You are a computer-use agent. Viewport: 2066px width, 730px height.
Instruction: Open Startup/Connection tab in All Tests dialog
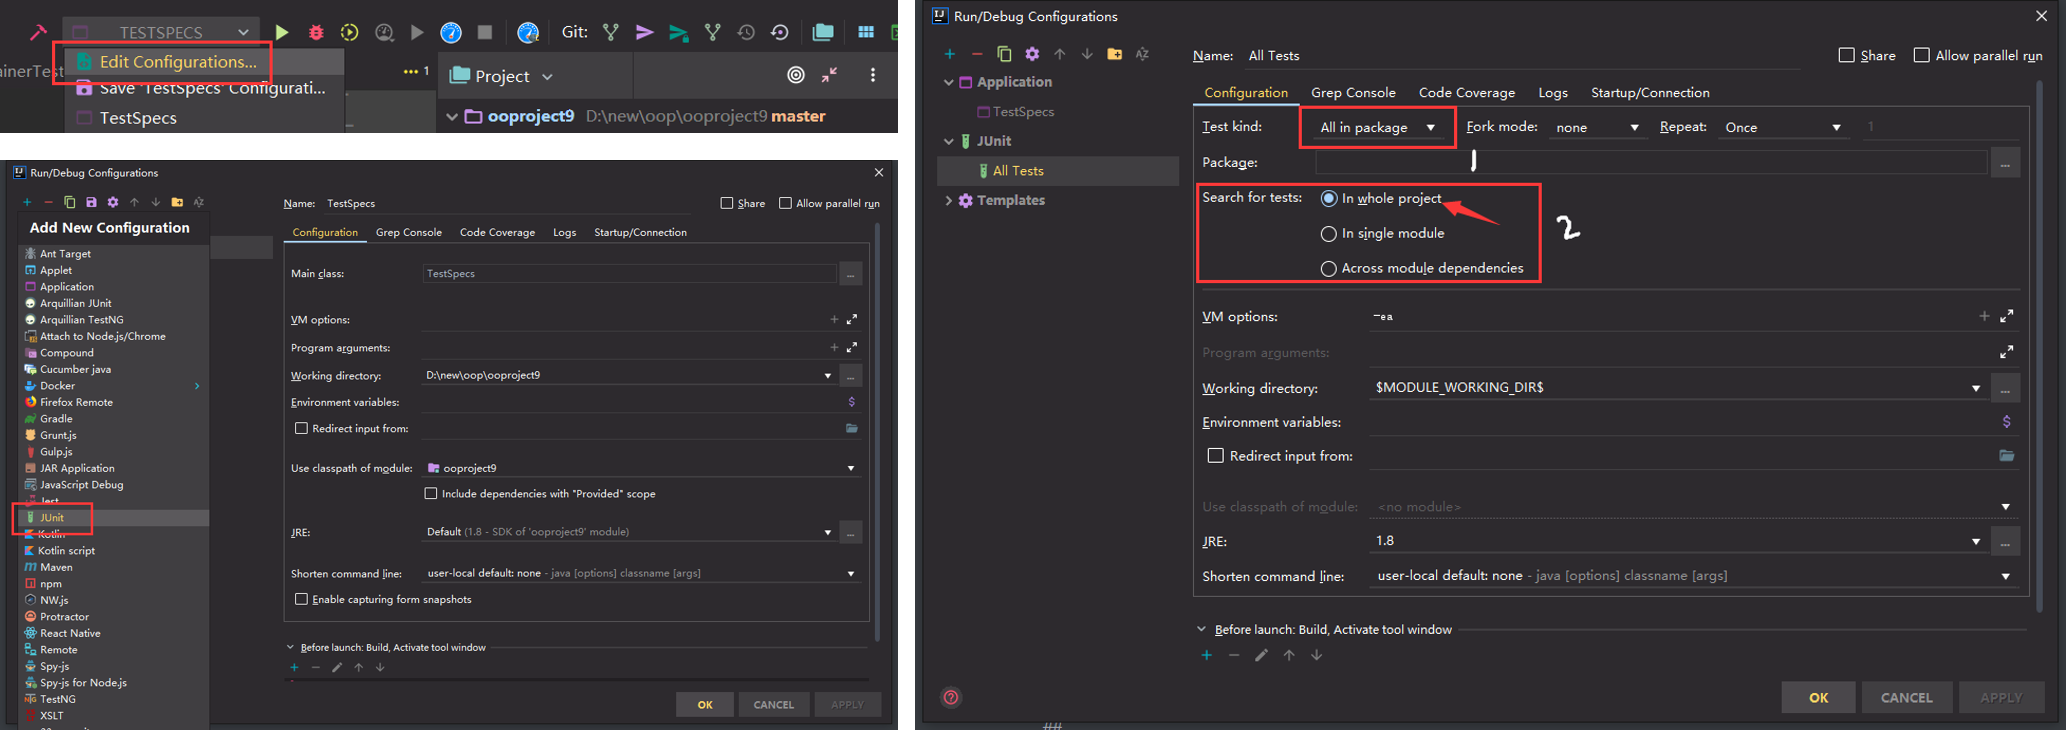(x=1650, y=92)
